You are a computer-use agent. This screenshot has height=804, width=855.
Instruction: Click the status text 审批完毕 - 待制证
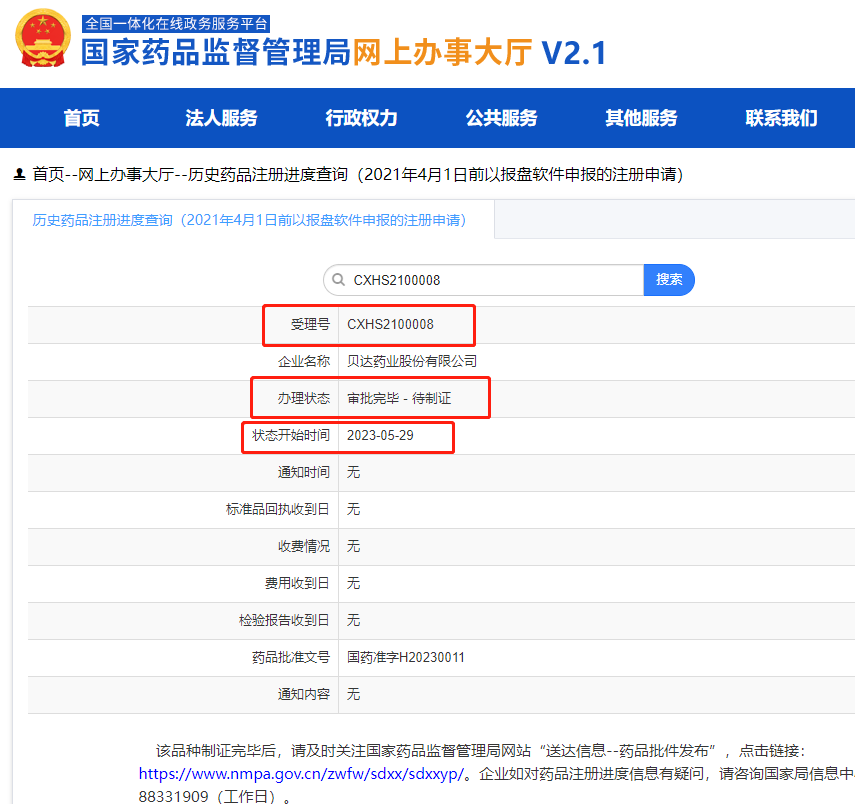[x=399, y=398]
